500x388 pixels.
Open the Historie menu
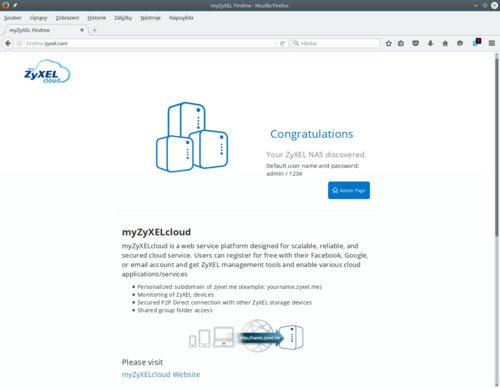pos(97,18)
